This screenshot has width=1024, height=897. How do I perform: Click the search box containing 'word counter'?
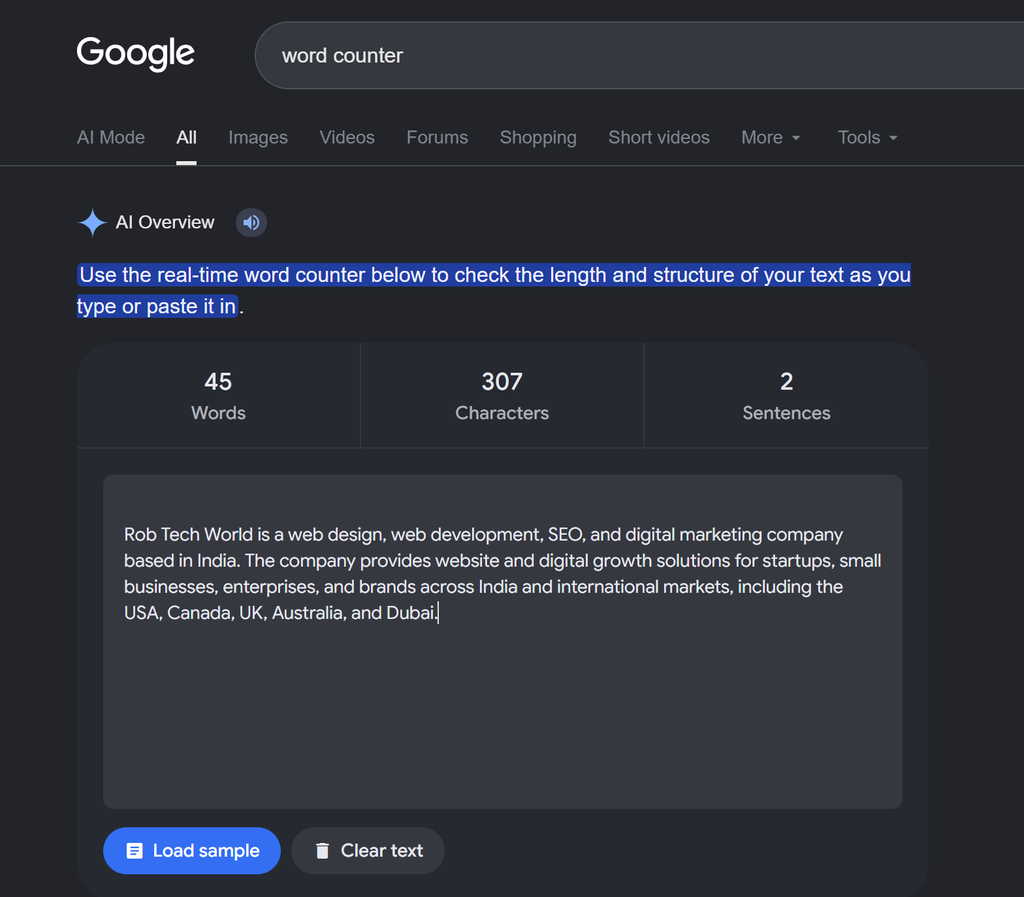[x=639, y=55]
